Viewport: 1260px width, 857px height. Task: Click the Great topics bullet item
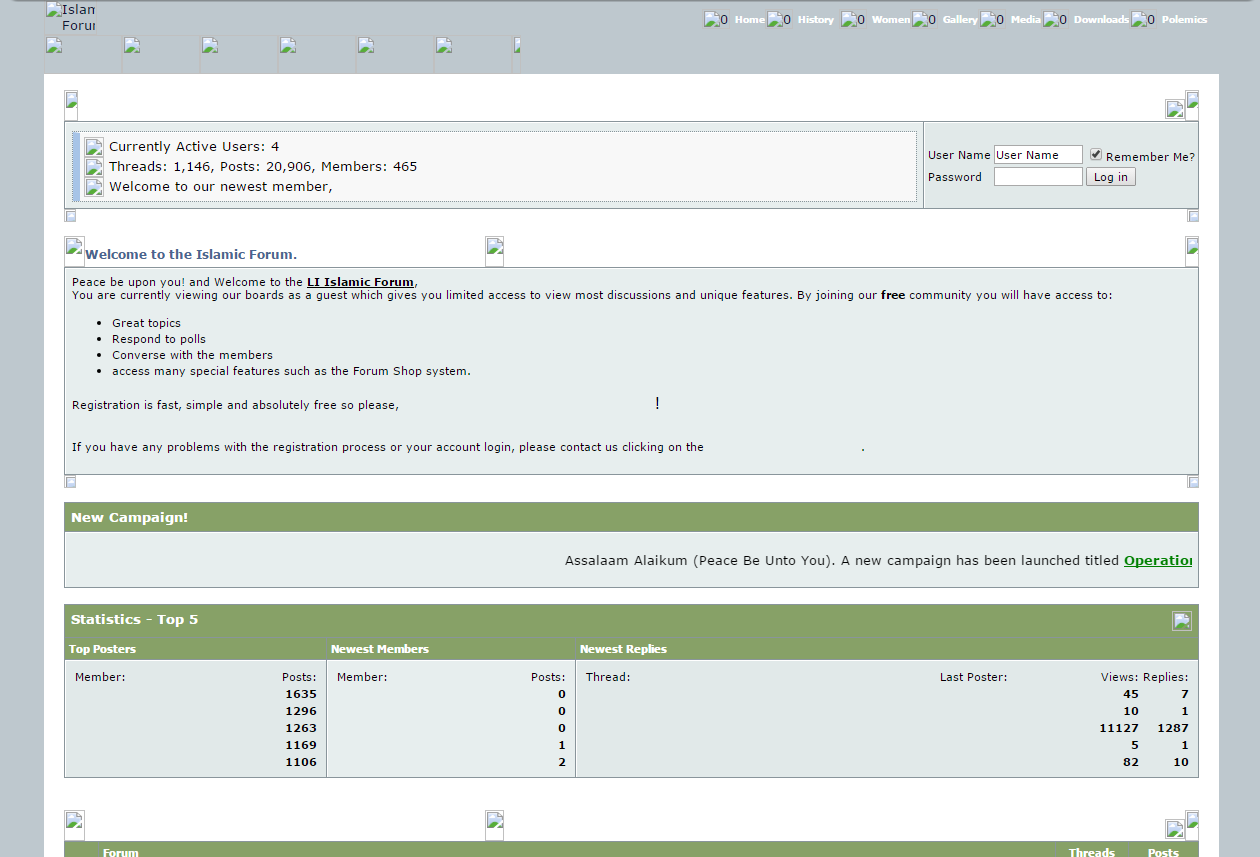click(147, 323)
